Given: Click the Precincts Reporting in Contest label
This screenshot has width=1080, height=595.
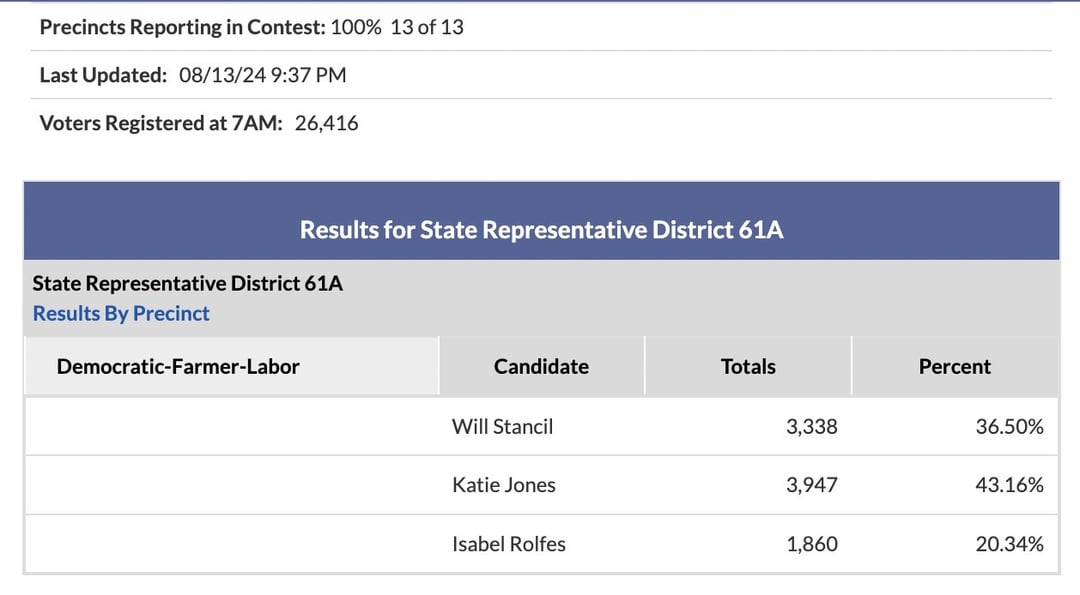Looking at the screenshot, I should (x=183, y=27).
